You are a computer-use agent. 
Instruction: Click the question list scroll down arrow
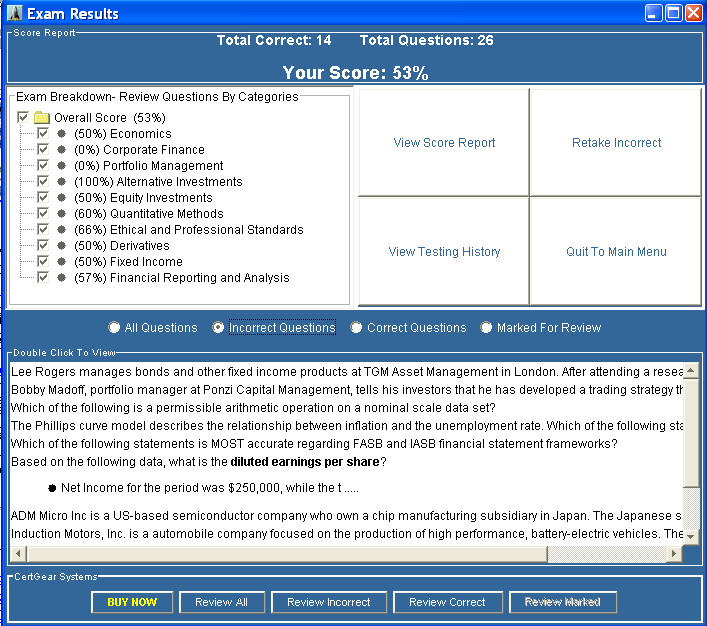[x=691, y=536]
